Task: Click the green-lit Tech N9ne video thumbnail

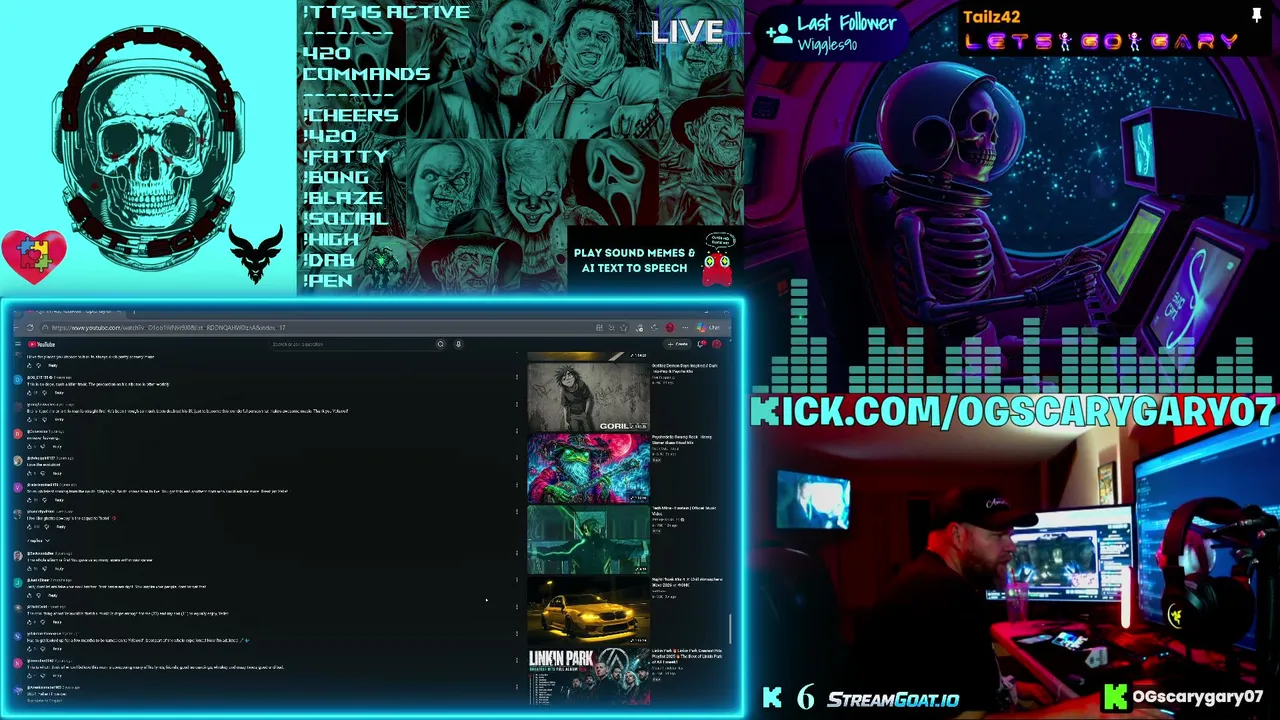Action: point(588,540)
